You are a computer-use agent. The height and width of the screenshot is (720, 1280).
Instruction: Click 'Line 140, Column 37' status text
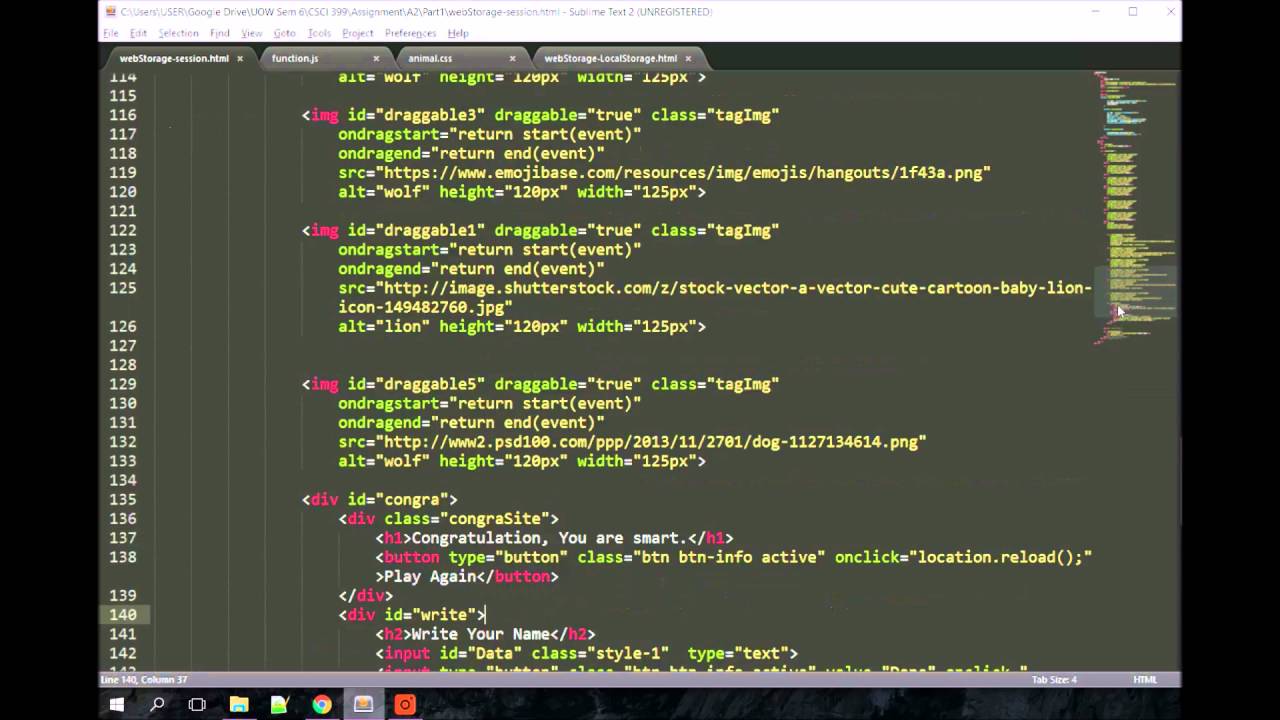[x=144, y=680]
